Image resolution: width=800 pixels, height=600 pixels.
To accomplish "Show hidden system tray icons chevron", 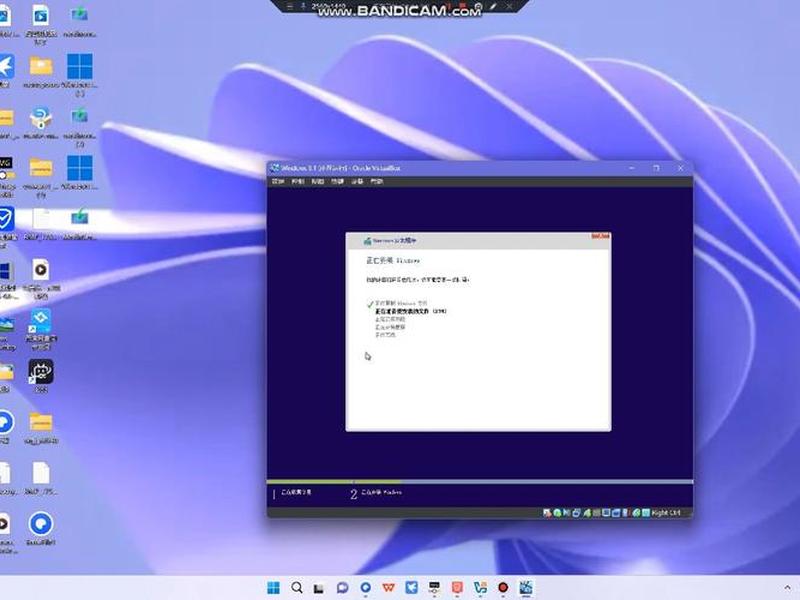I will coord(787,588).
